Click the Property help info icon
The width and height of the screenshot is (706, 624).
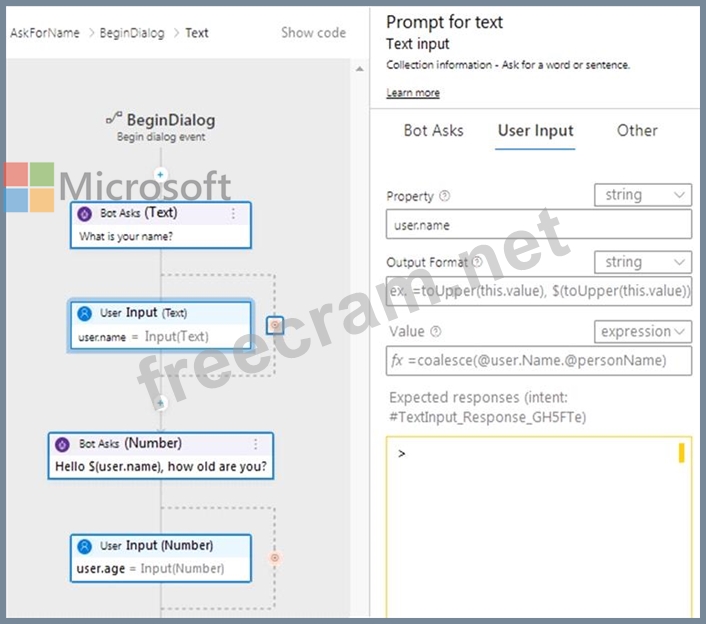tap(445, 197)
